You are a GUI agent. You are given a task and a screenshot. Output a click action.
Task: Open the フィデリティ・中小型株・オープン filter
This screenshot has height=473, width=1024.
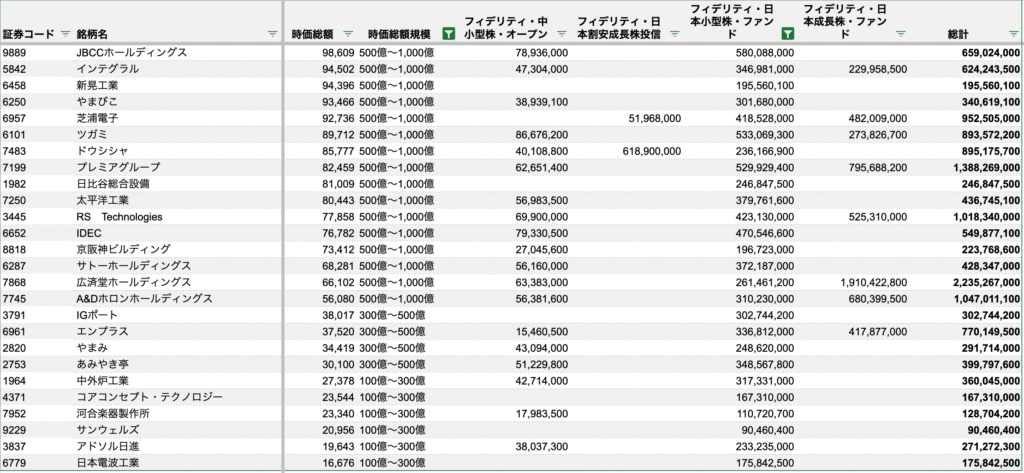point(562,33)
